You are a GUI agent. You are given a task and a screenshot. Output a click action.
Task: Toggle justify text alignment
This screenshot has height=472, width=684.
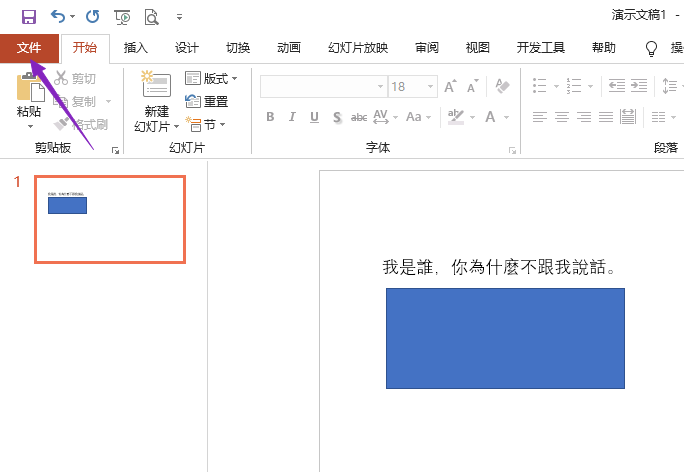(605, 117)
